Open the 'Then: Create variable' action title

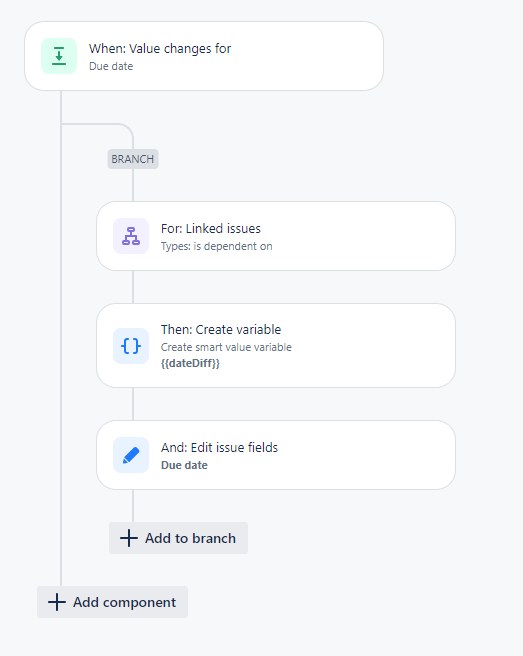pos(221,330)
